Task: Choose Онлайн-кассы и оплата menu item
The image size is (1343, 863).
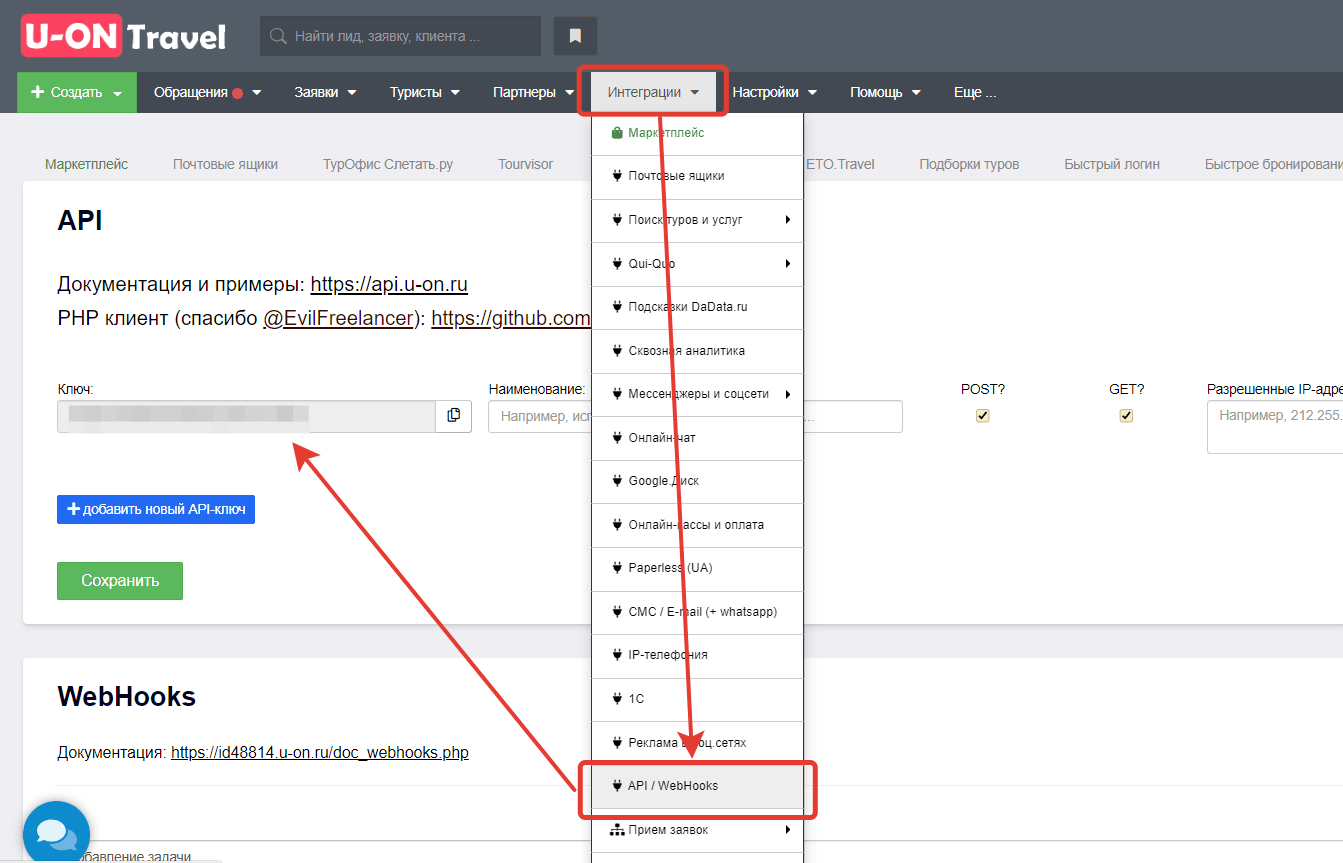Action: (x=697, y=525)
